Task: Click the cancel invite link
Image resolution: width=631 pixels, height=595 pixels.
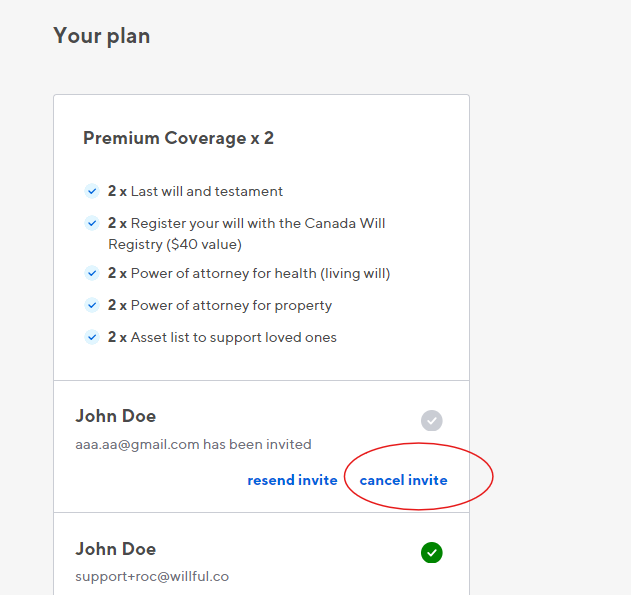Action: click(403, 480)
